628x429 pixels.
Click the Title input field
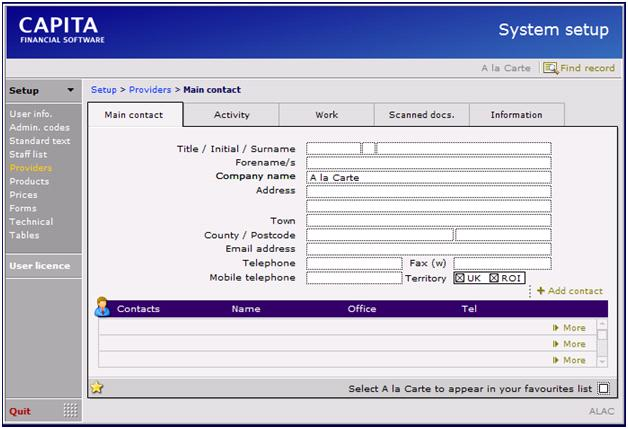[333, 149]
